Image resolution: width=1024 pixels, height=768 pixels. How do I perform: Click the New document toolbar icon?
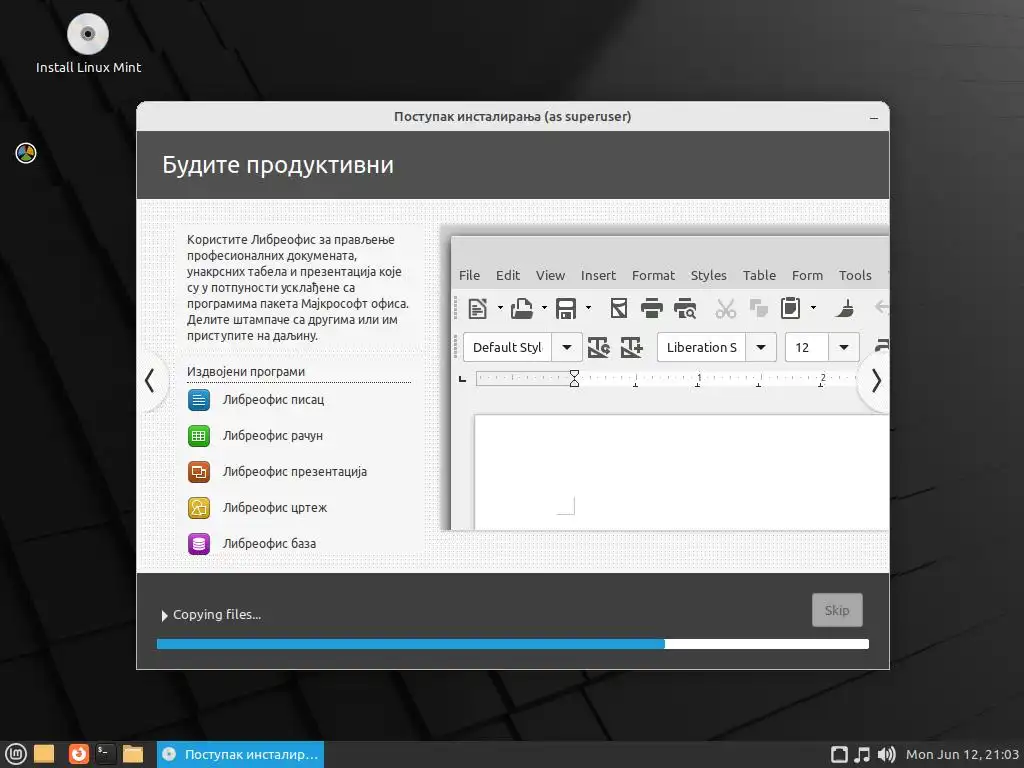pos(478,308)
